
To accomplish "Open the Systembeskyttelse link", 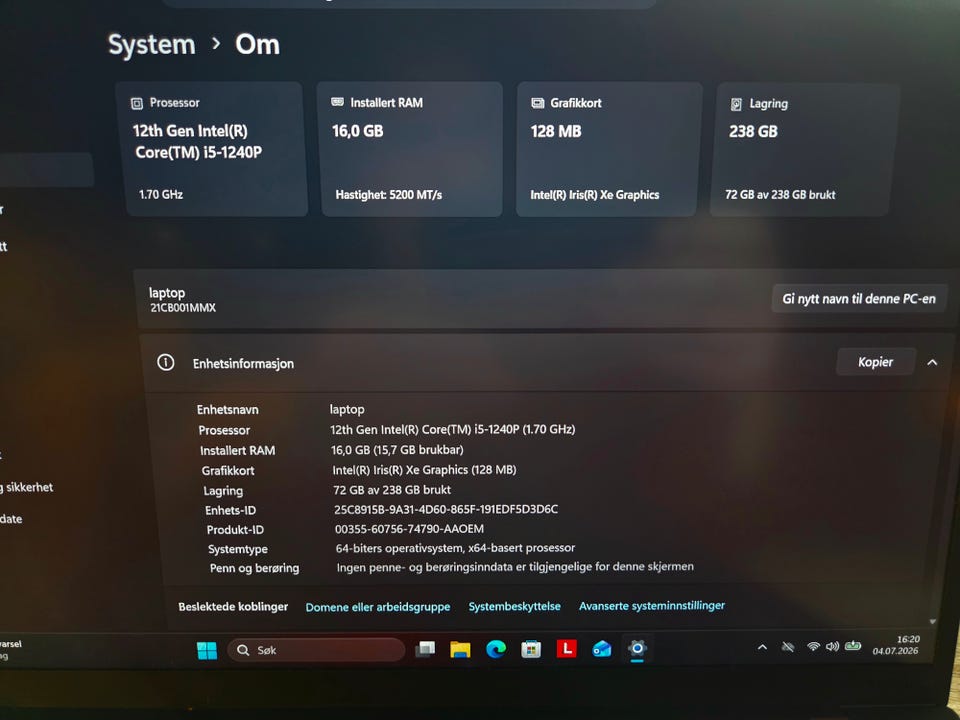I will 514,606.
